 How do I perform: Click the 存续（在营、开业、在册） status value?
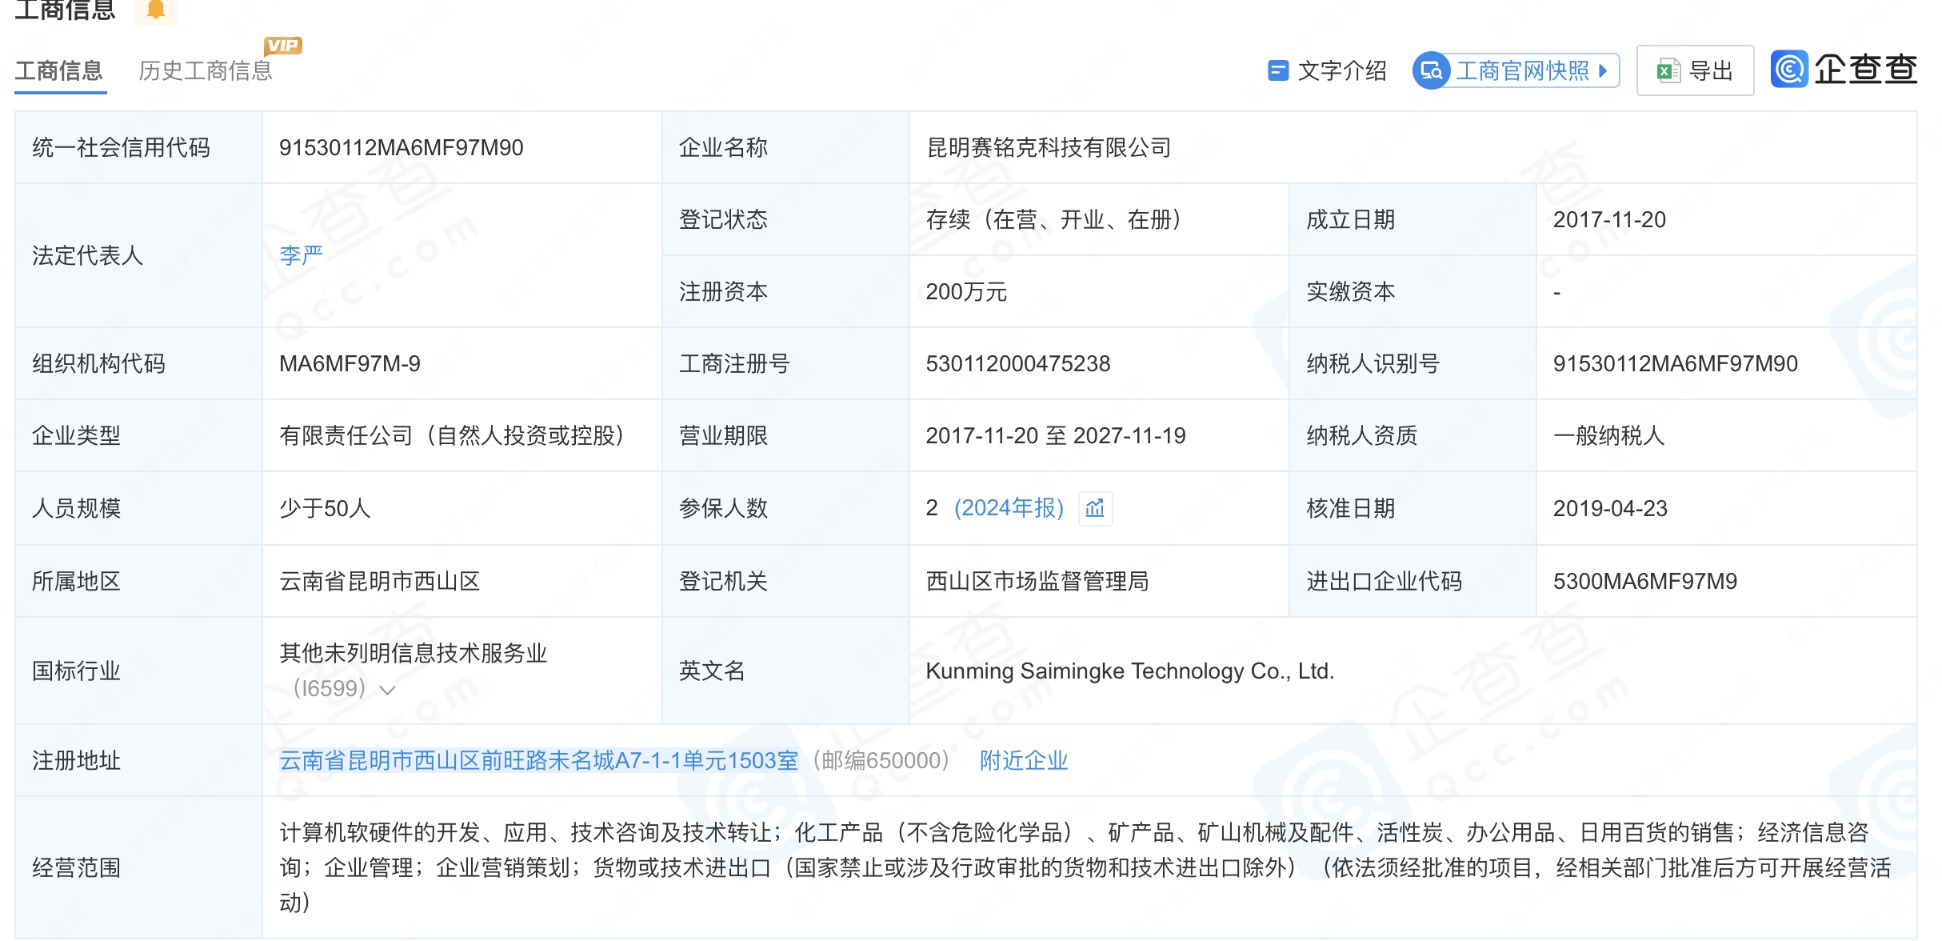click(x=1054, y=220)
